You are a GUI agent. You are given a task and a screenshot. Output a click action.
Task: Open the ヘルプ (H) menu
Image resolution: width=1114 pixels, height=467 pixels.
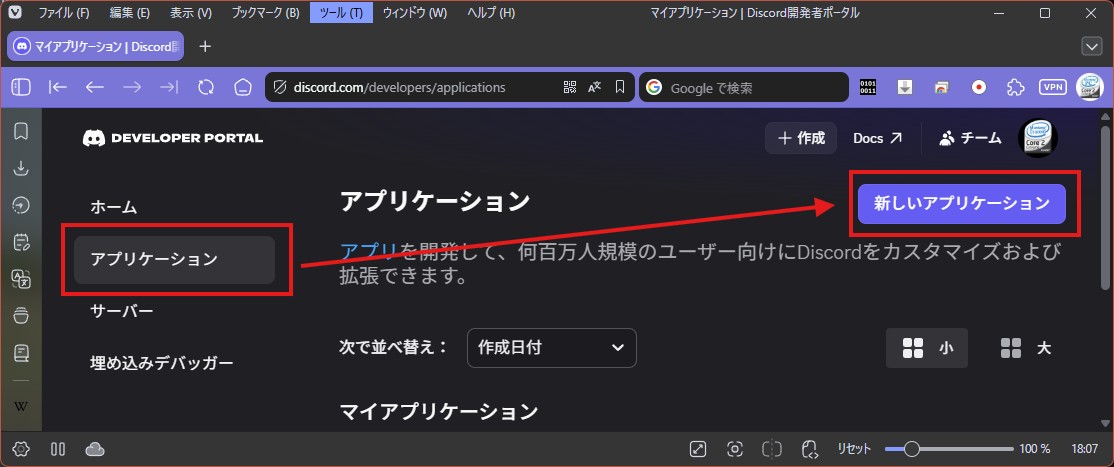pyautogui.click(x=491, y=13)
